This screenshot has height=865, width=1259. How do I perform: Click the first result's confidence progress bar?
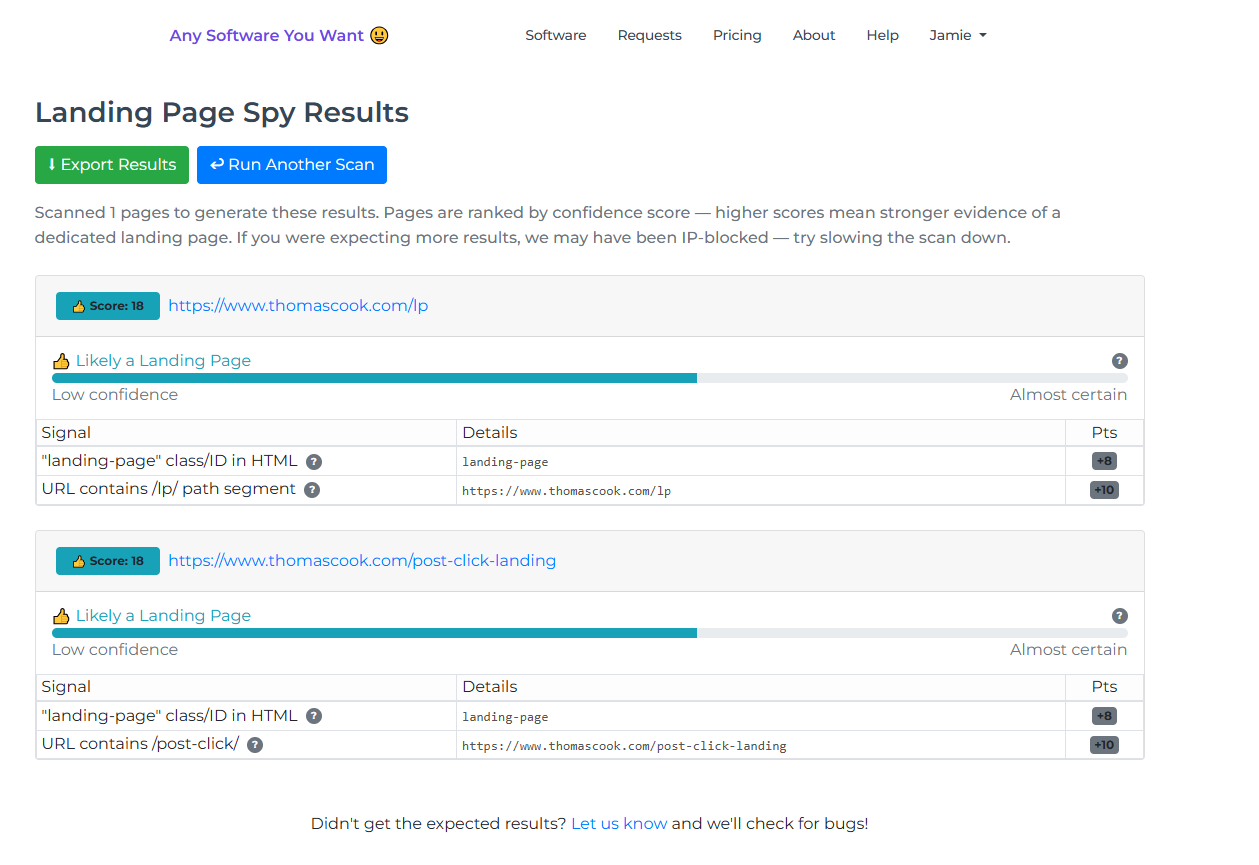(589, 378)
